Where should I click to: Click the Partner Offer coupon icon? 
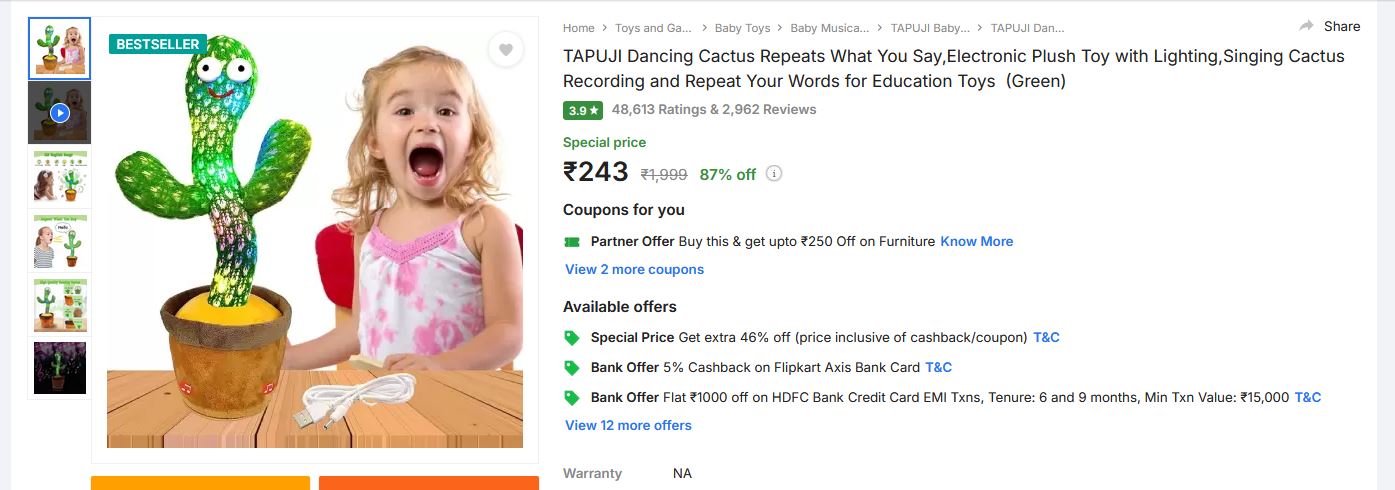coord(572,241)
